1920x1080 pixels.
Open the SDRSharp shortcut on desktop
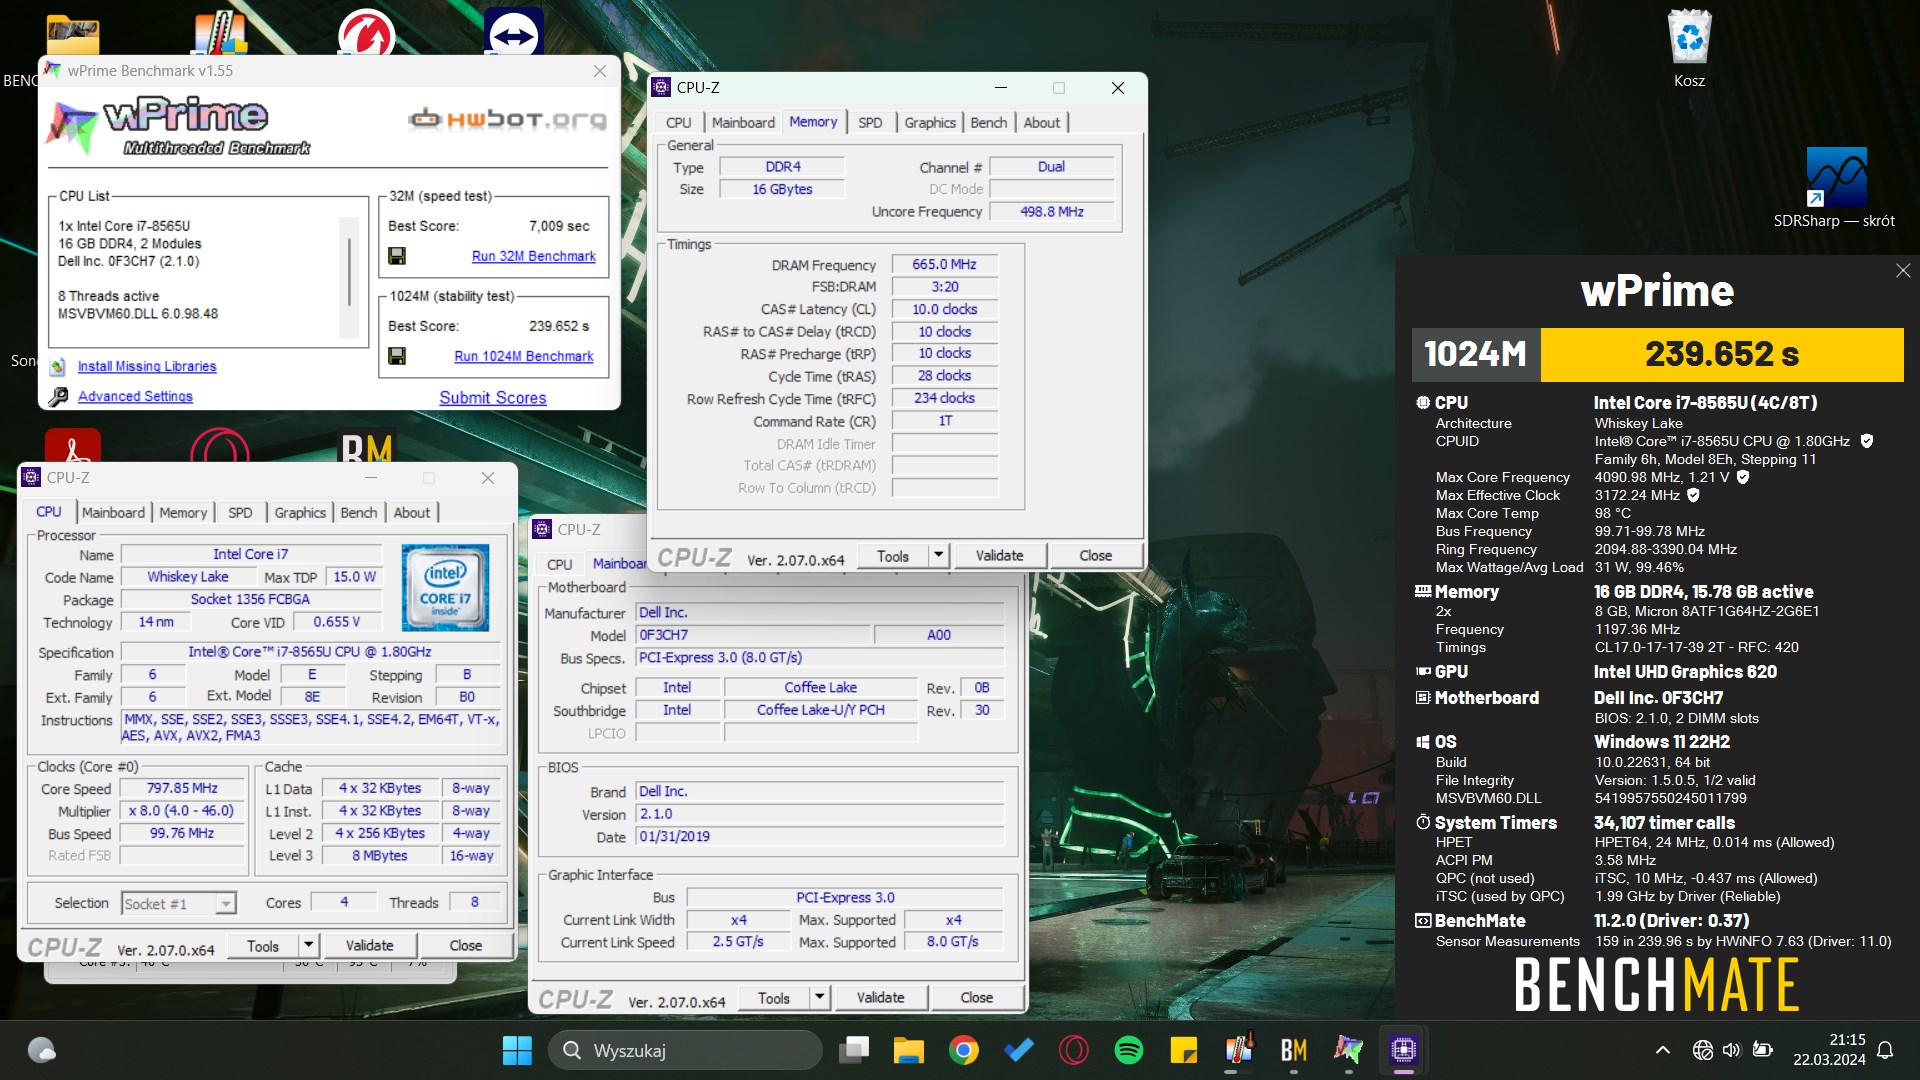tap(1835, 188)
